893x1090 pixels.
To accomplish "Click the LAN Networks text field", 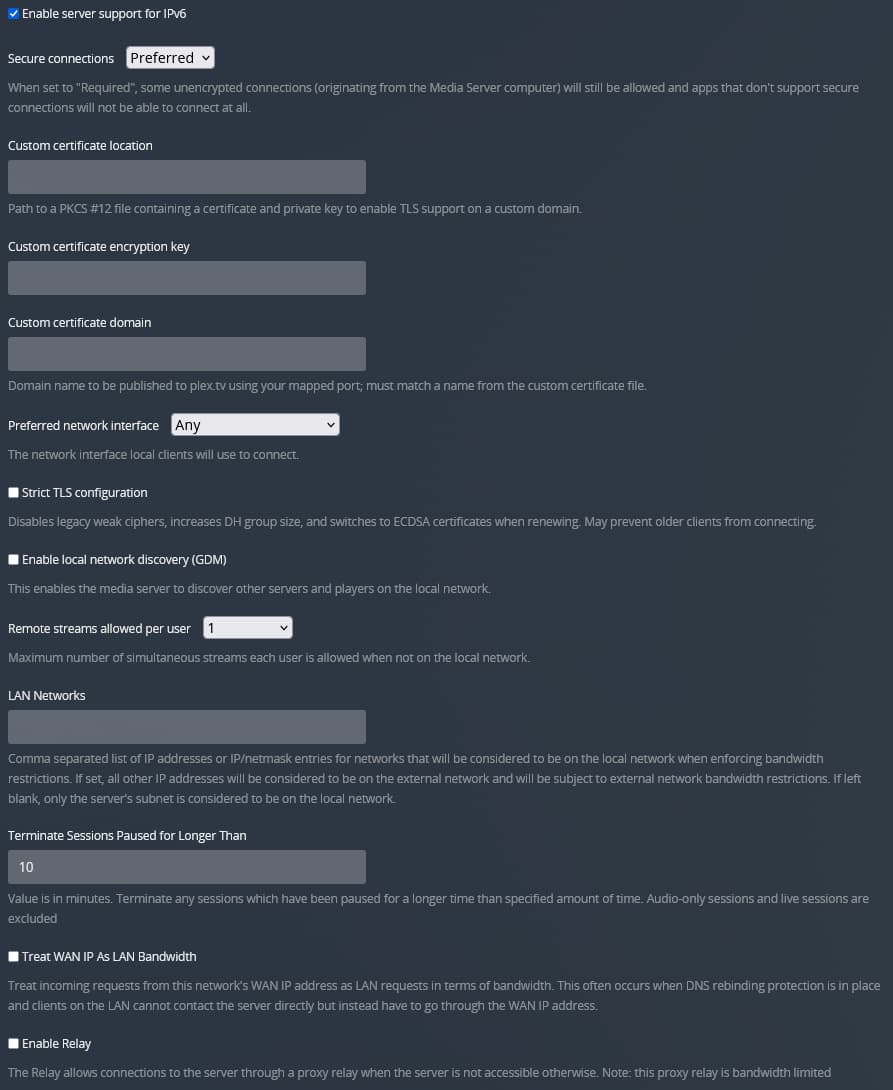I will [x=187, y=727].
